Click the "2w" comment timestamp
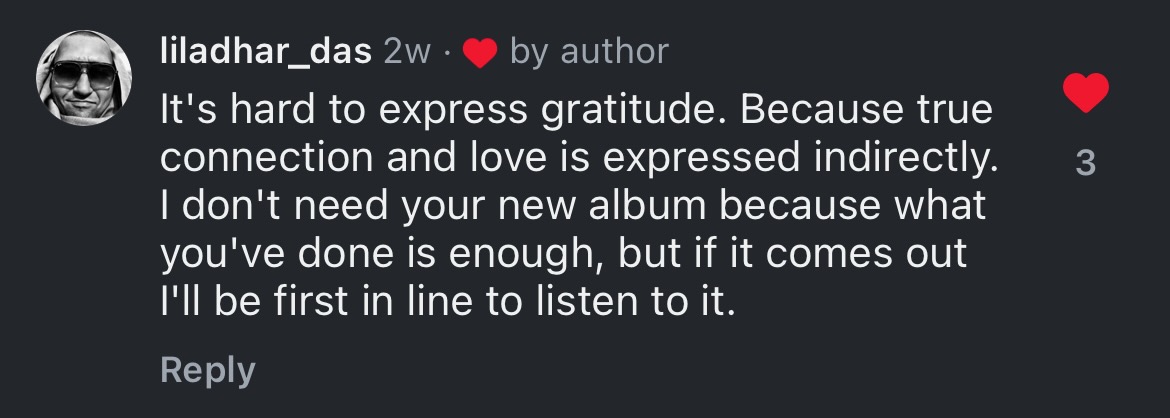 pos(406,52)
